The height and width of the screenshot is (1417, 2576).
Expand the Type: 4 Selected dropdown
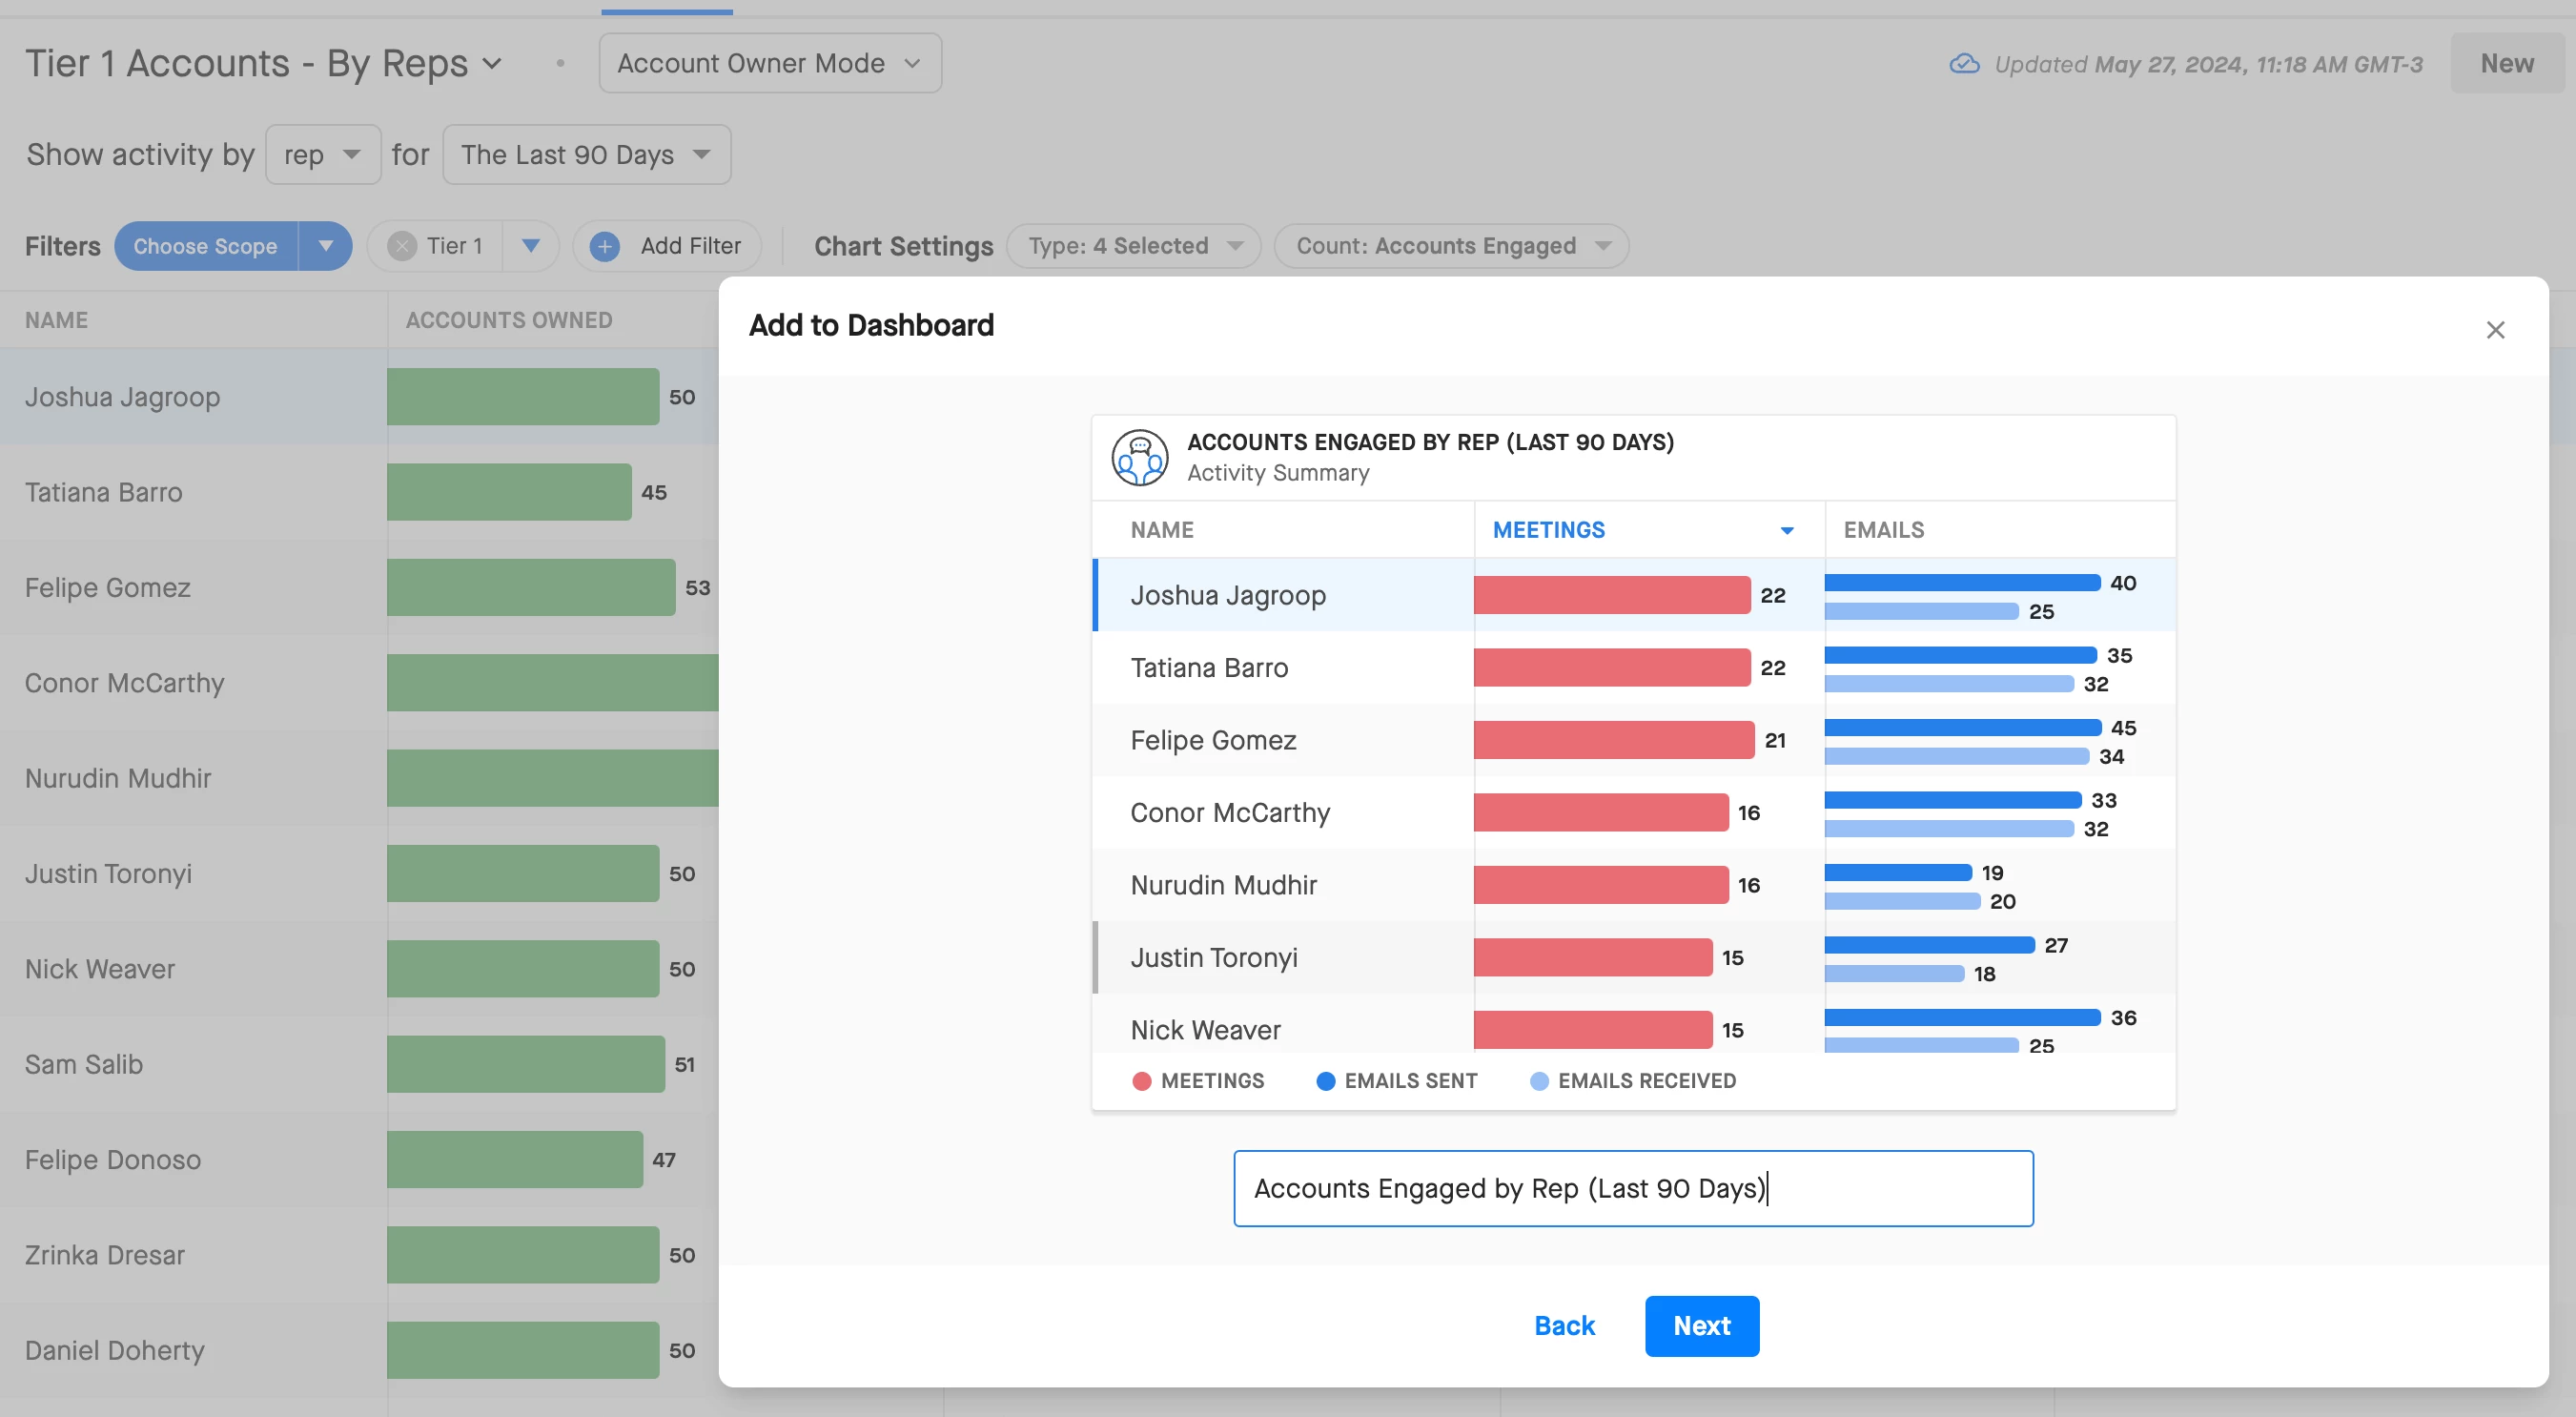click(x=1133, y=246)
